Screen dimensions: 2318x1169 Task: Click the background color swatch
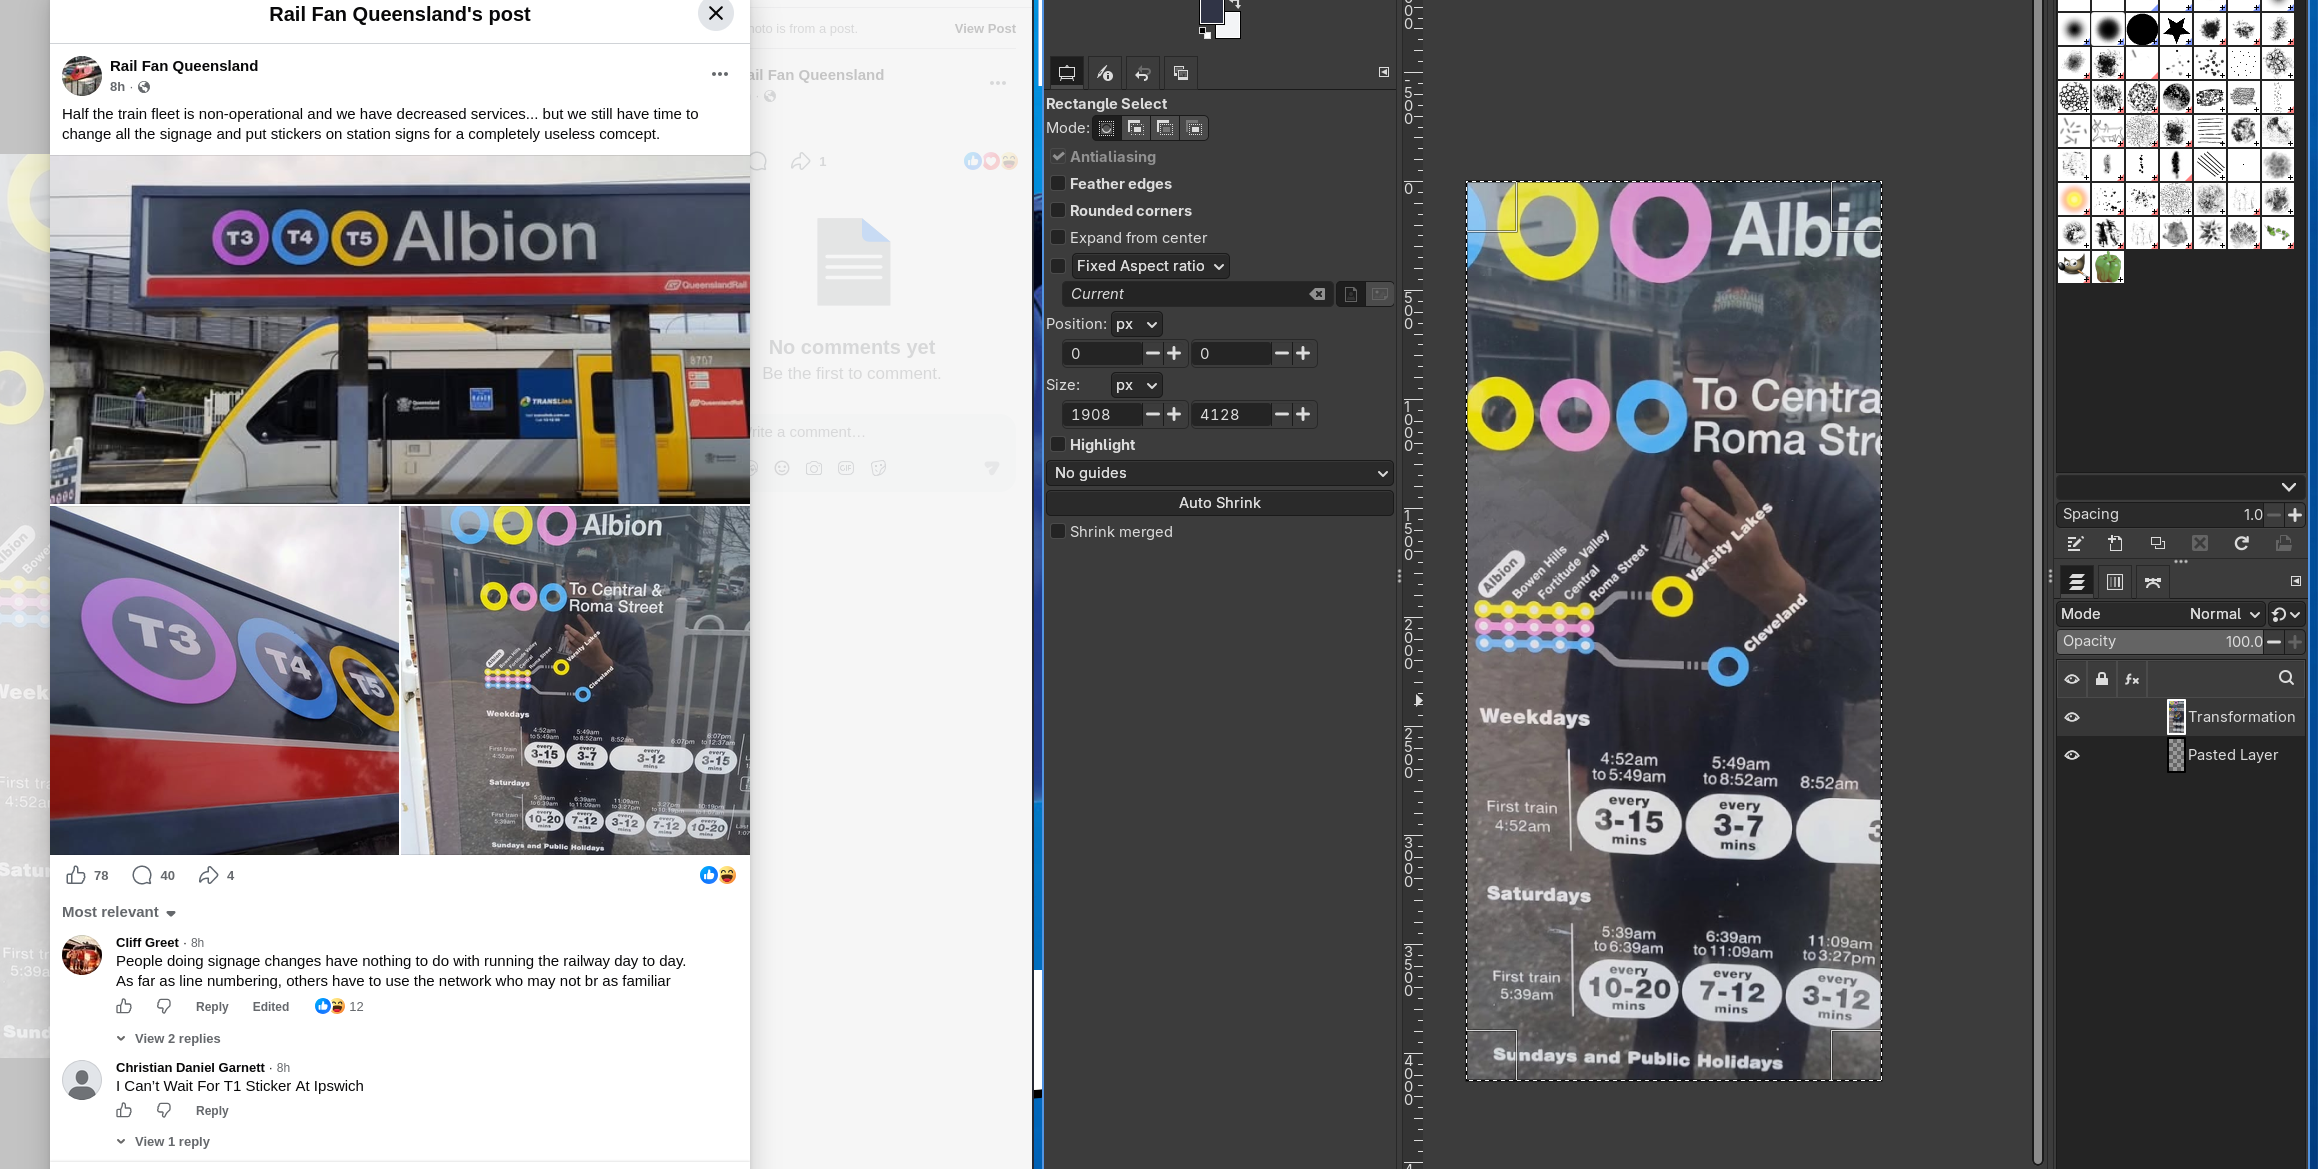1231,28
